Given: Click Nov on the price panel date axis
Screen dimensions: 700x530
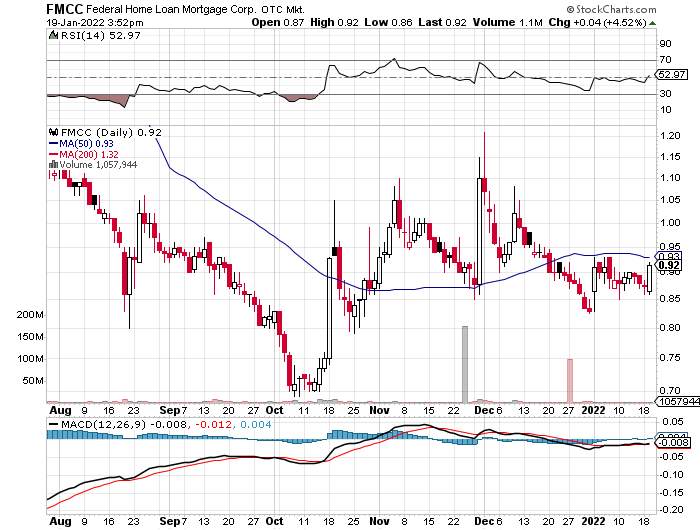Looking at the screenshot, I should point(379,410).
